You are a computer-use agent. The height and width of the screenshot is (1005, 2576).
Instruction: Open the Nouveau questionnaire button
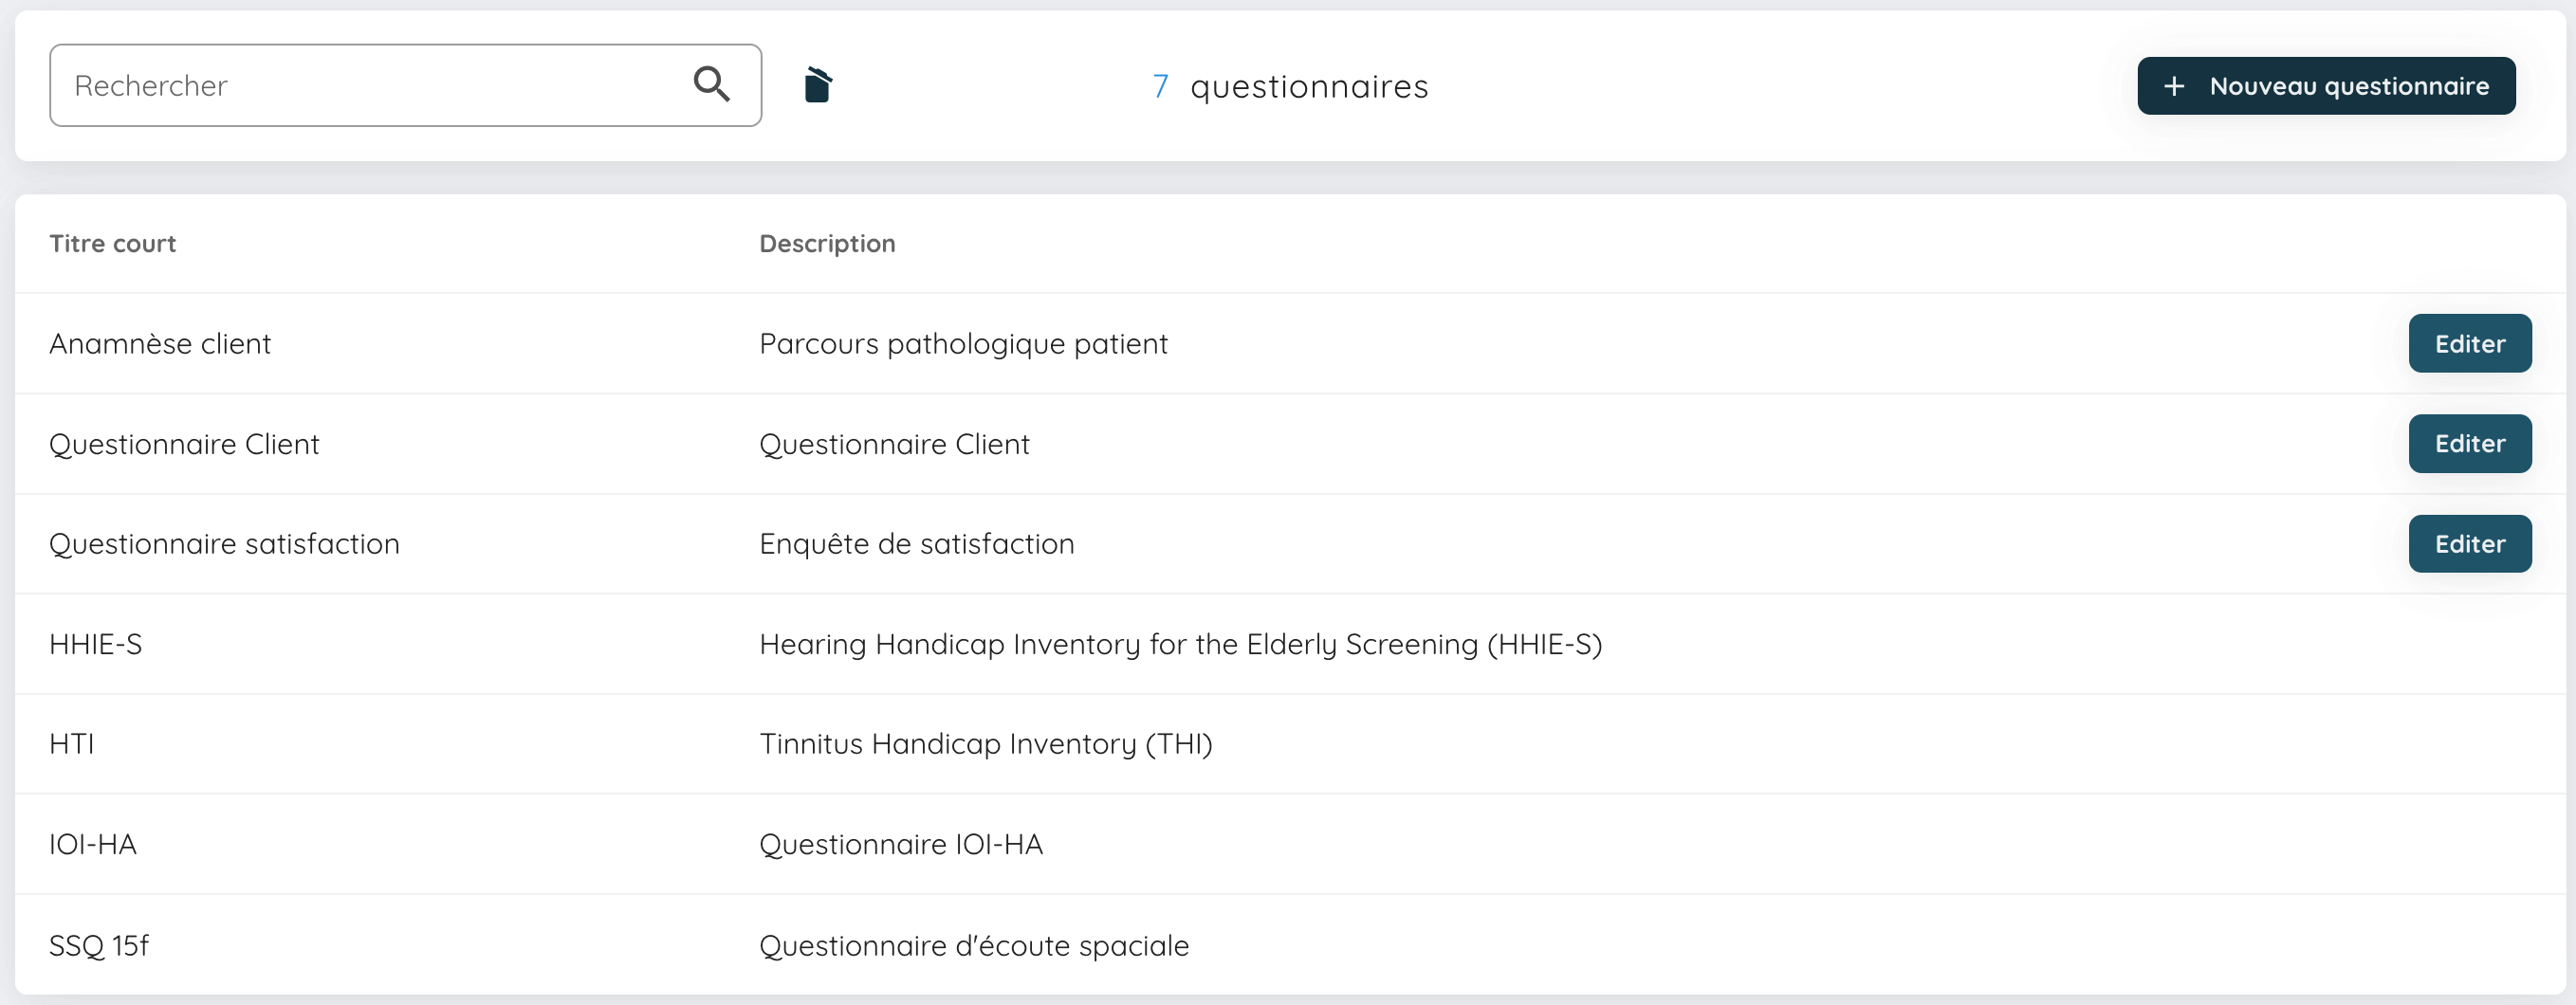(x=2326, y=86)
